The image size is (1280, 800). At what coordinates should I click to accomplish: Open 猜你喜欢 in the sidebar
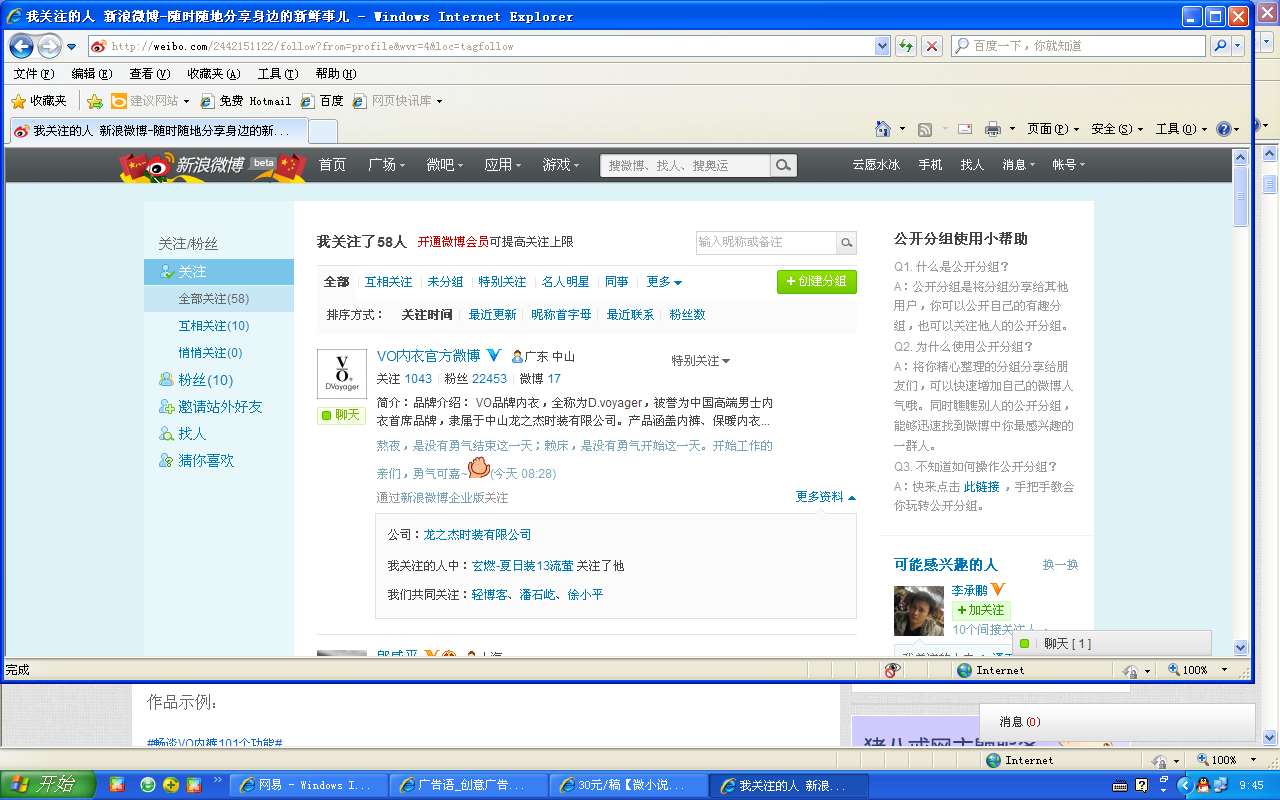point(206,461)
